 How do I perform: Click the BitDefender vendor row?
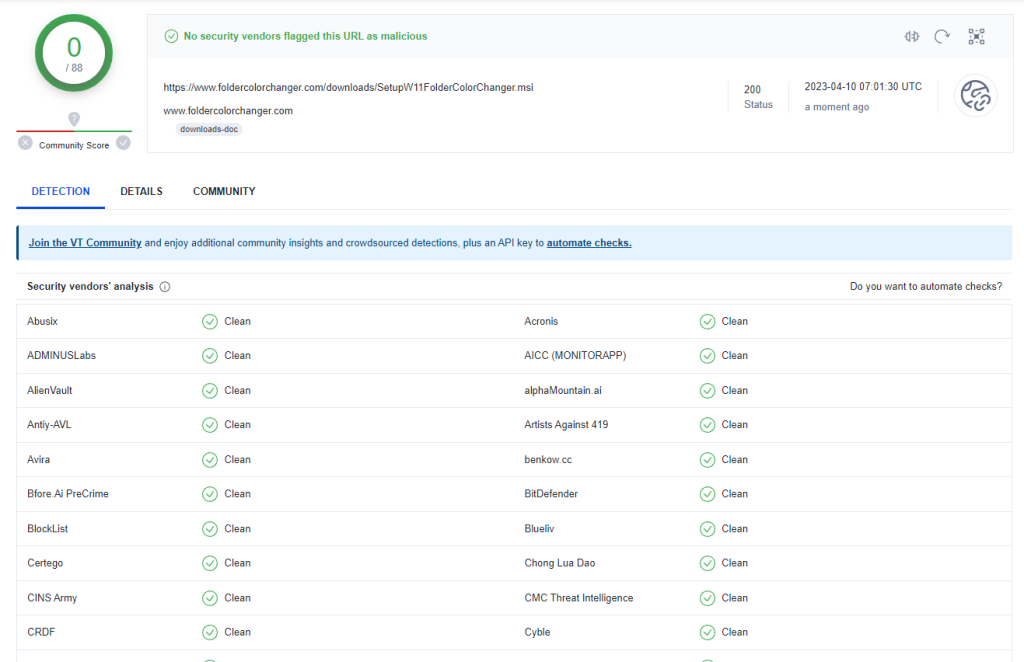pos(551,494)
